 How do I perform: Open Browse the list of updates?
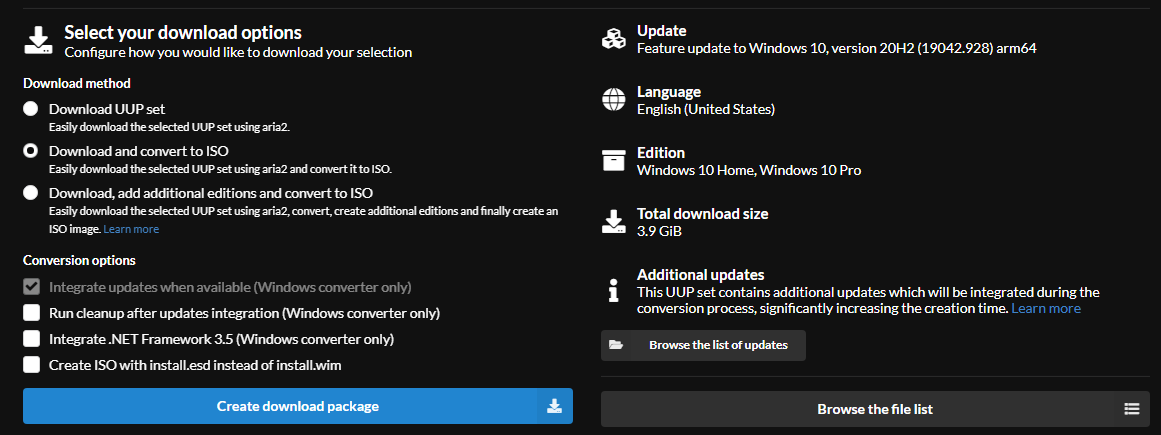(x=703, y=345)
